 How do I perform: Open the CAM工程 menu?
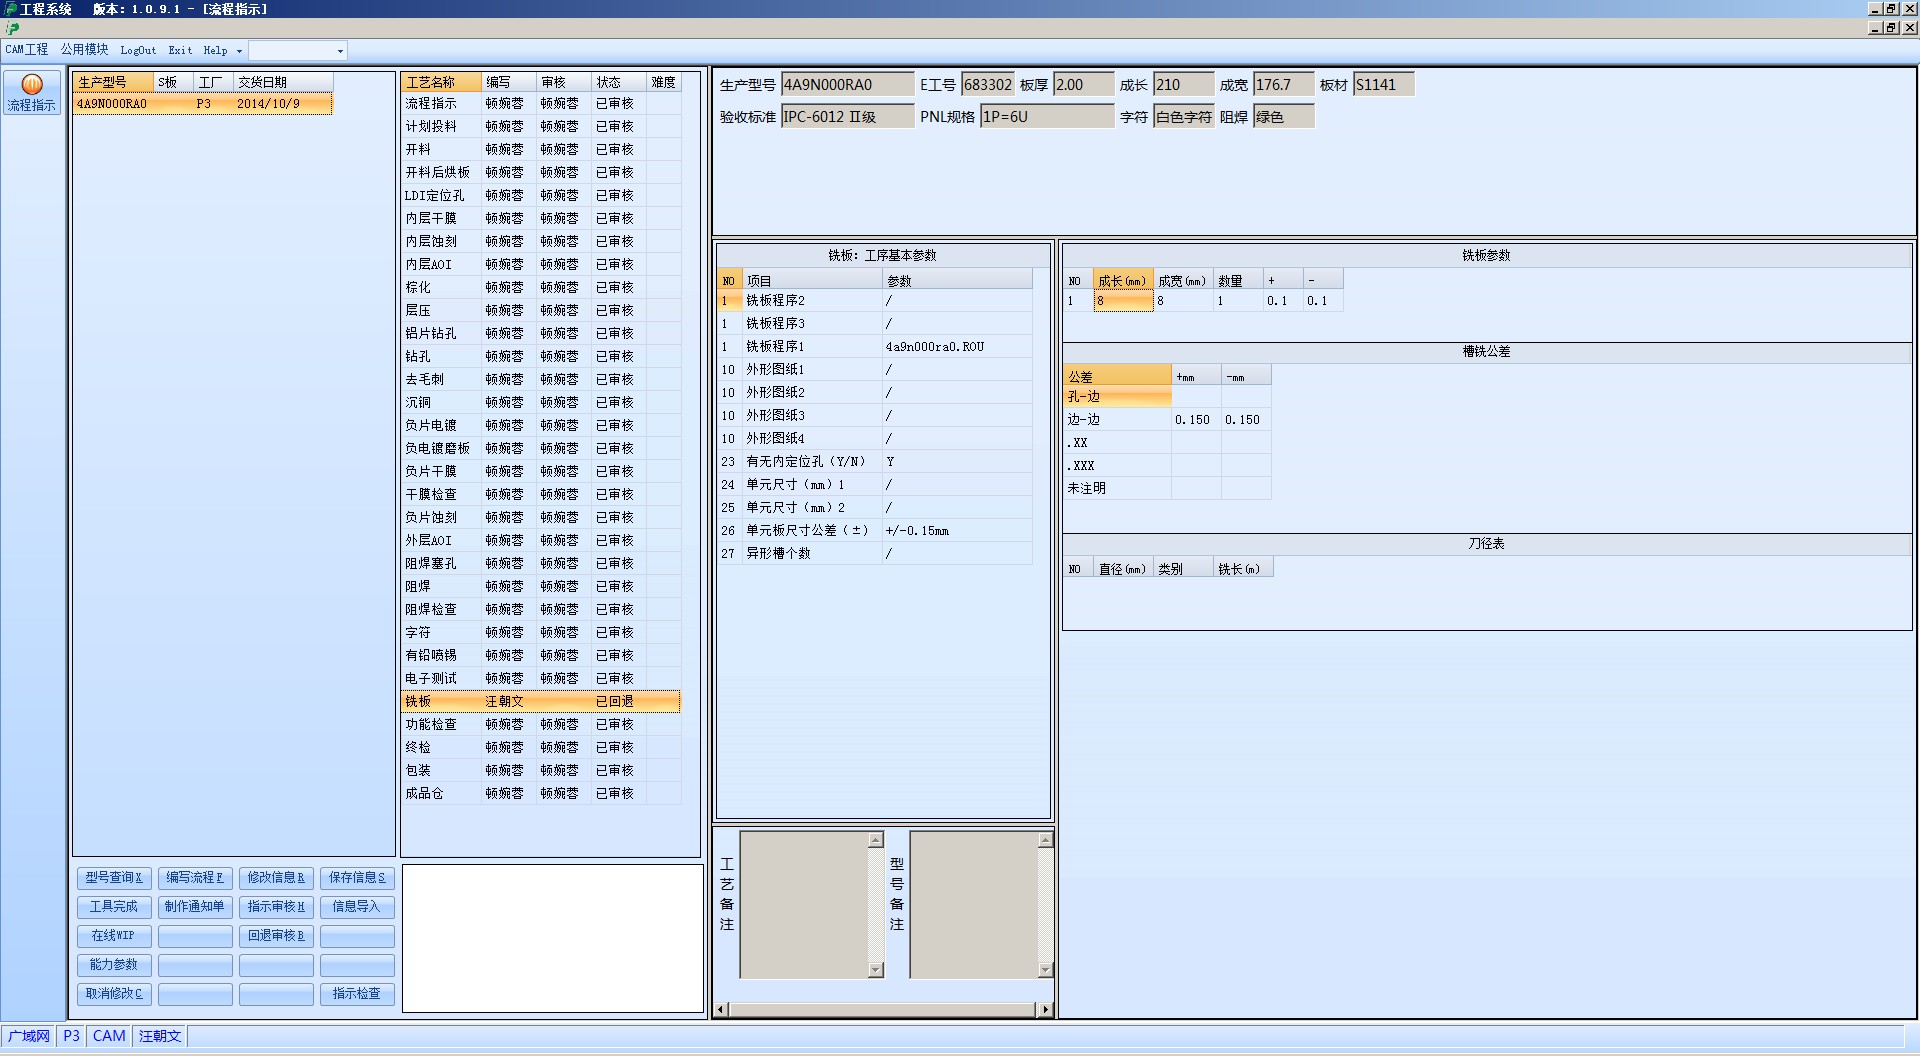(x=27, y=50)
